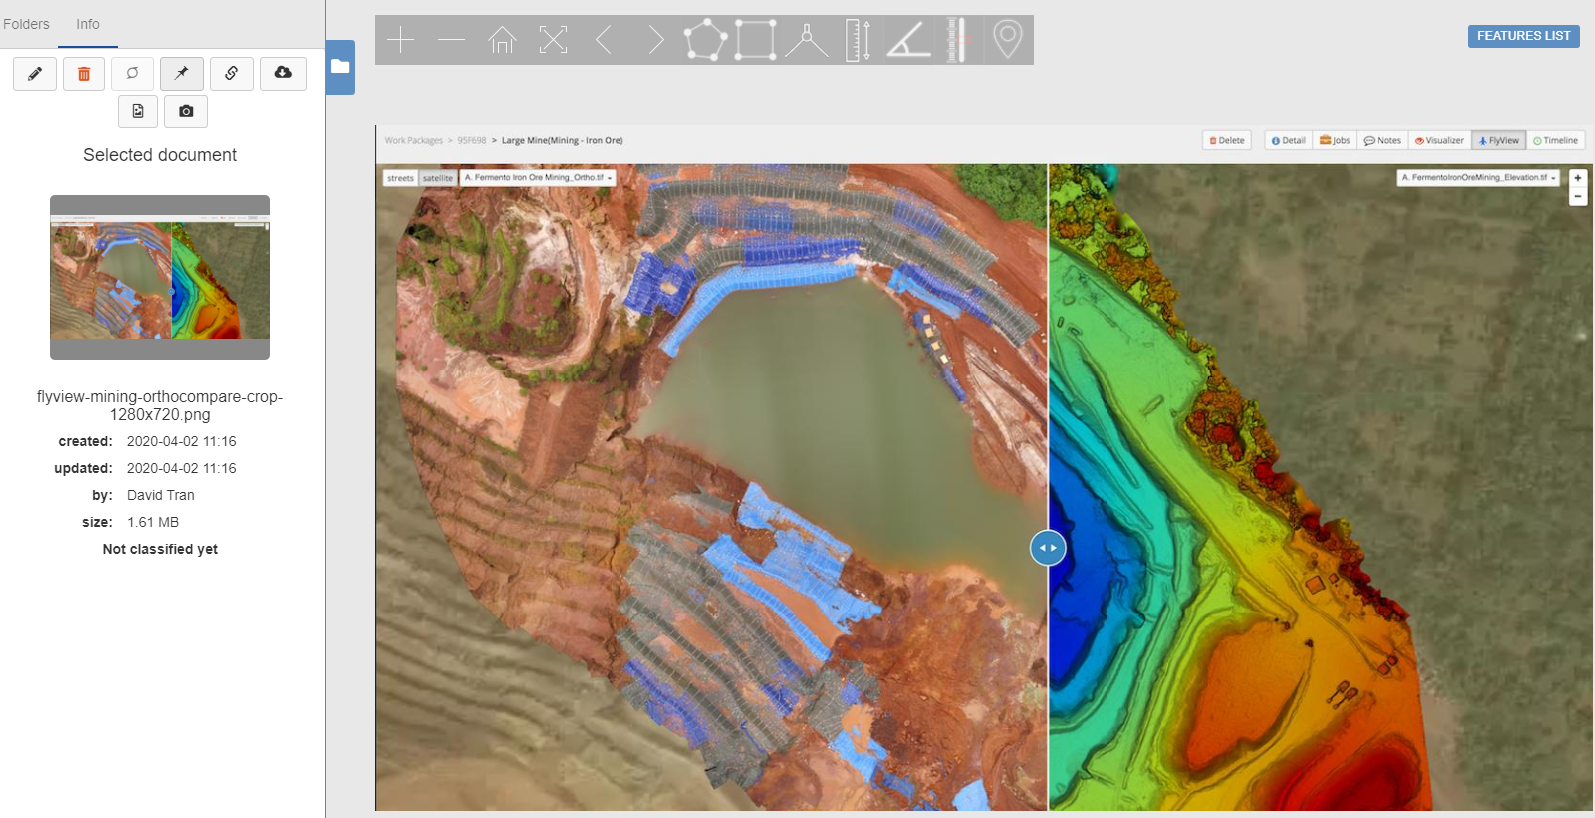The image size is (1595, 818).
Task: Open the Elevation.tif layer dropdown
Action: click(1478, 178)
